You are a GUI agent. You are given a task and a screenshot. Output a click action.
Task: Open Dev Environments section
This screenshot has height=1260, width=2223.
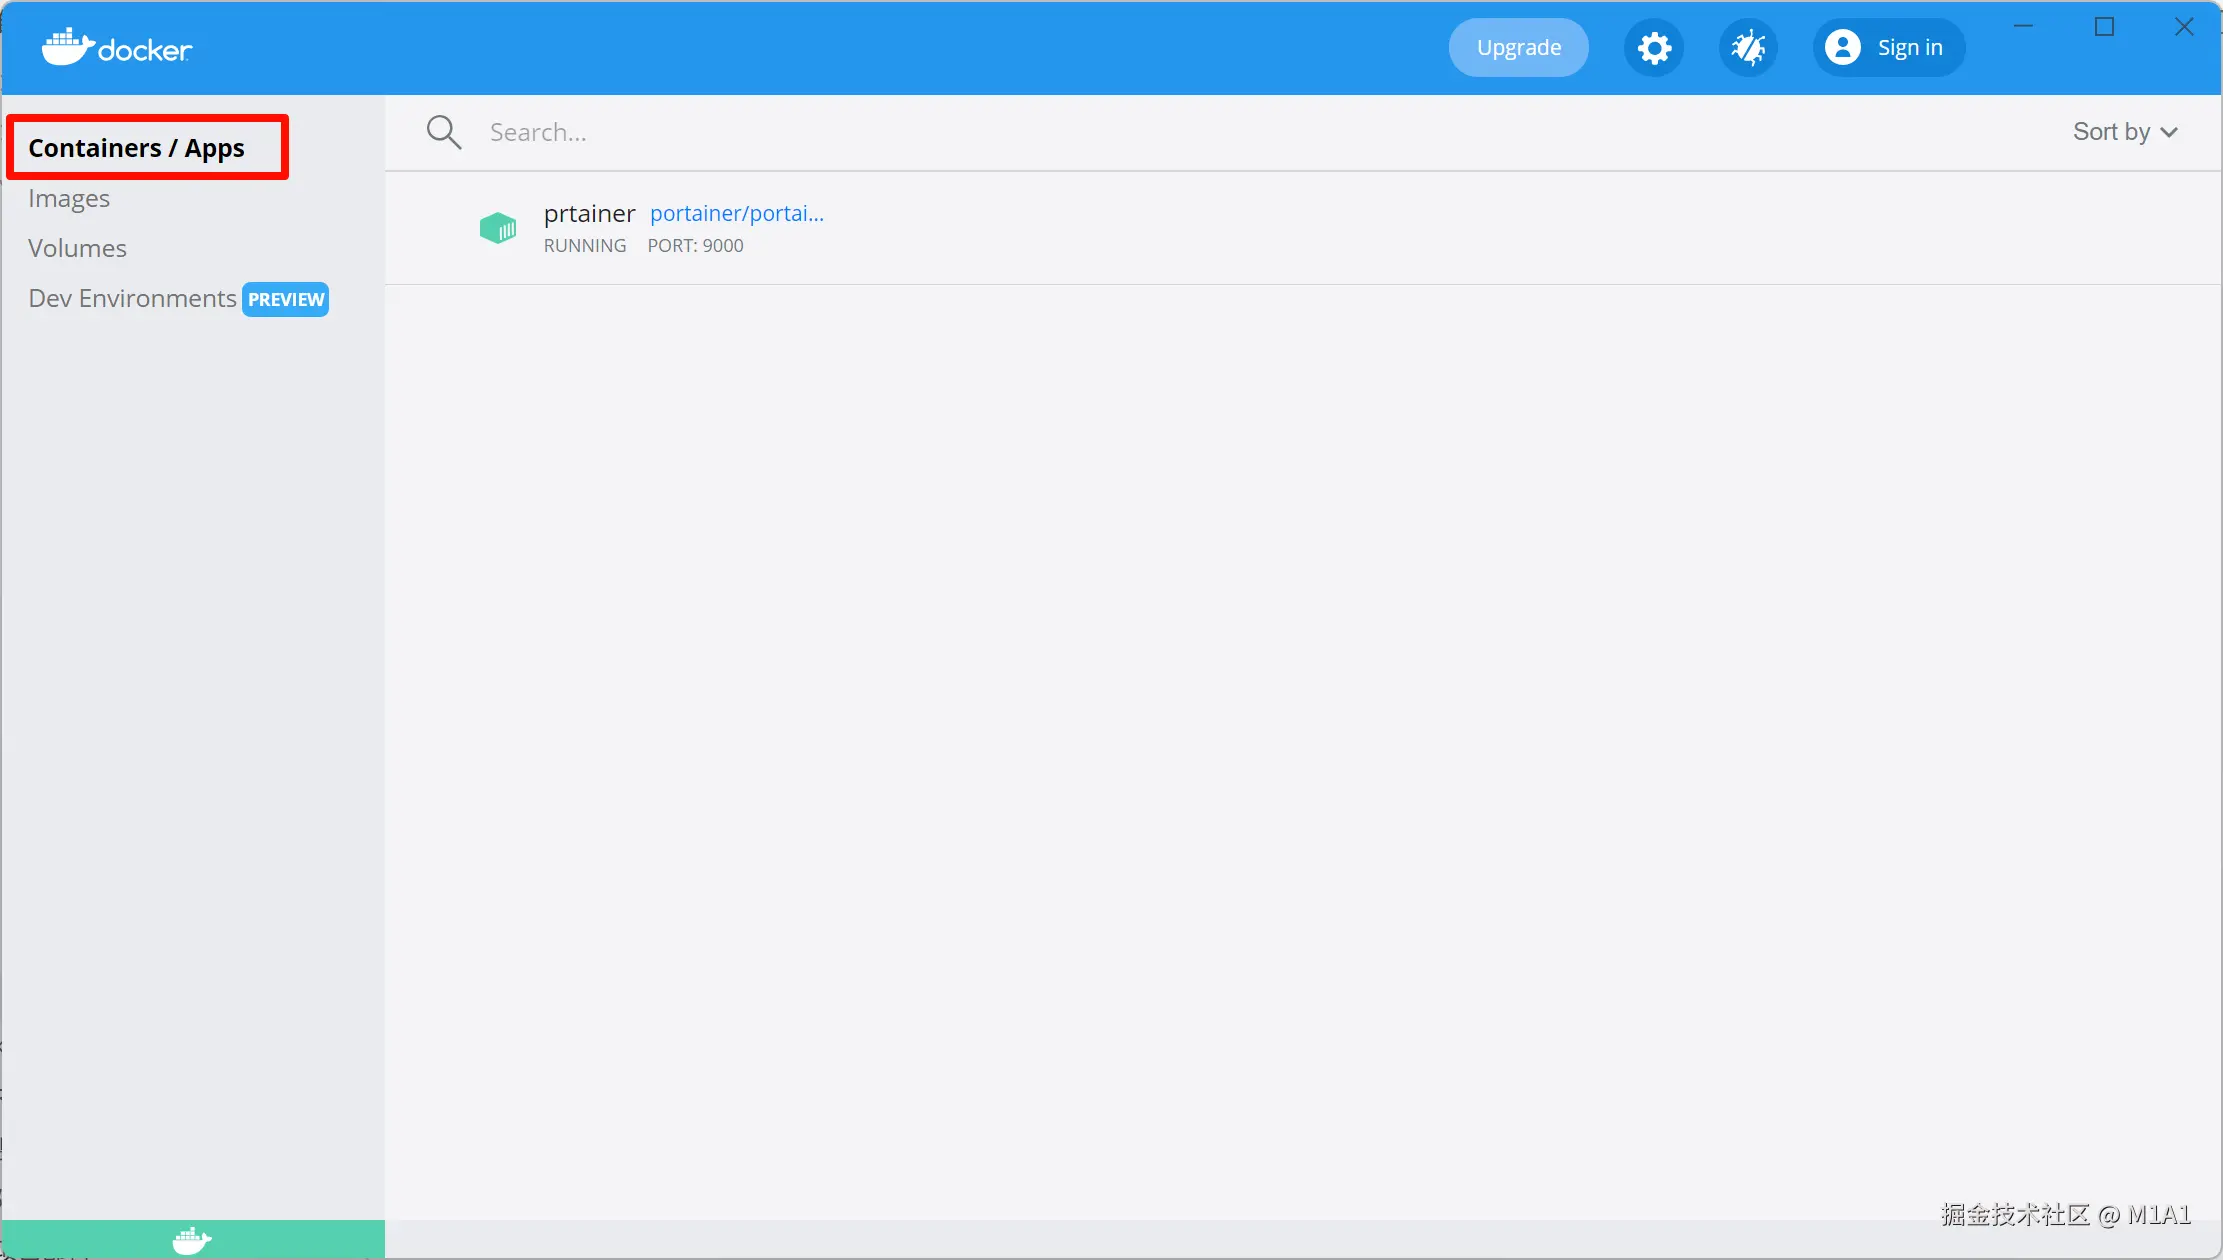pyautogui.click(x=132, y=298)
